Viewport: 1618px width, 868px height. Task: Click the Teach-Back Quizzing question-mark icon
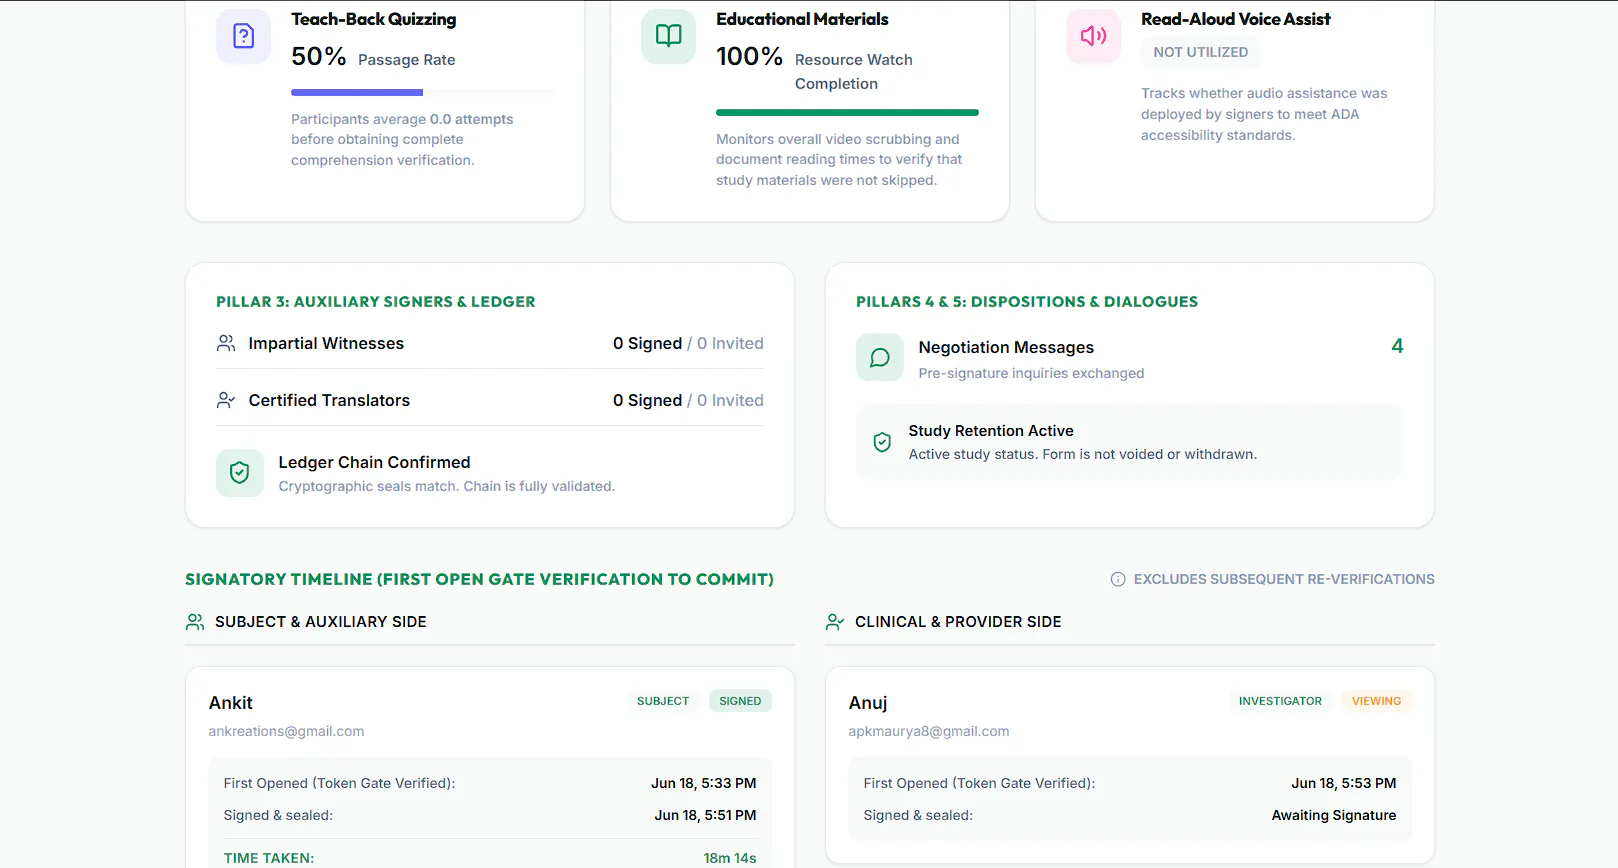[243, 36]
